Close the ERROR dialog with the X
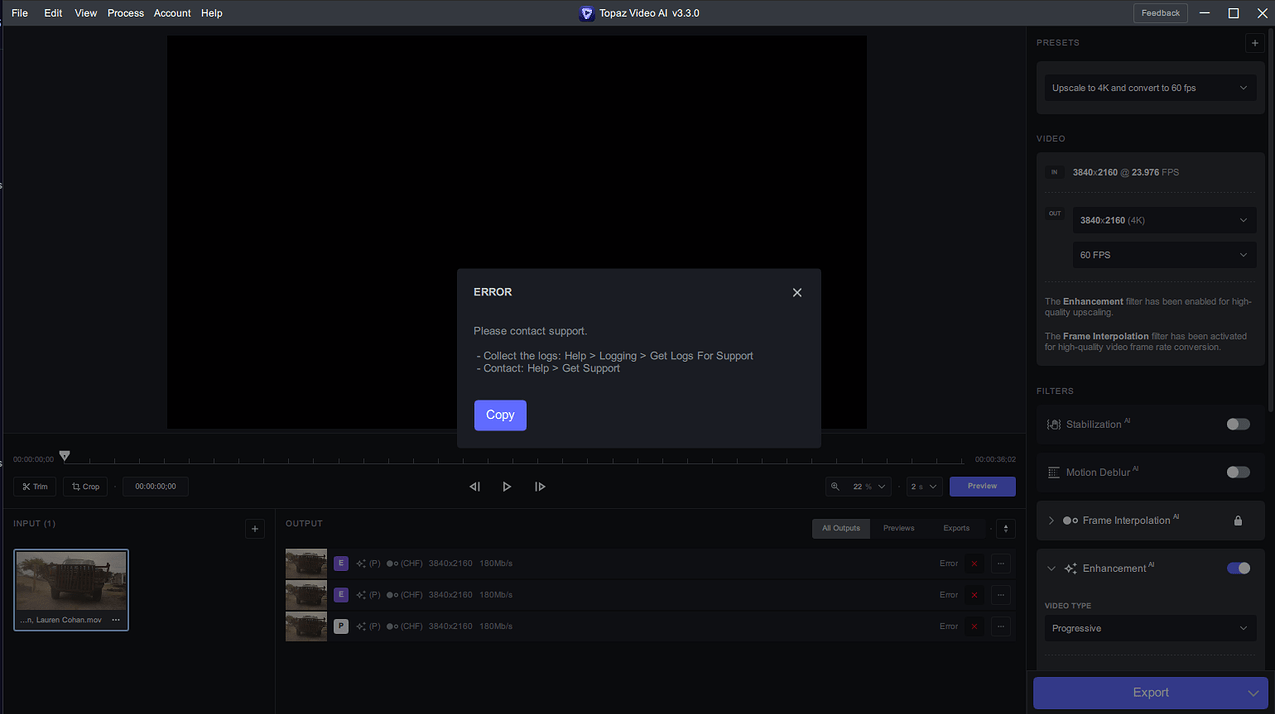This screenshot has height=714, width=1275. click(797, 293)
